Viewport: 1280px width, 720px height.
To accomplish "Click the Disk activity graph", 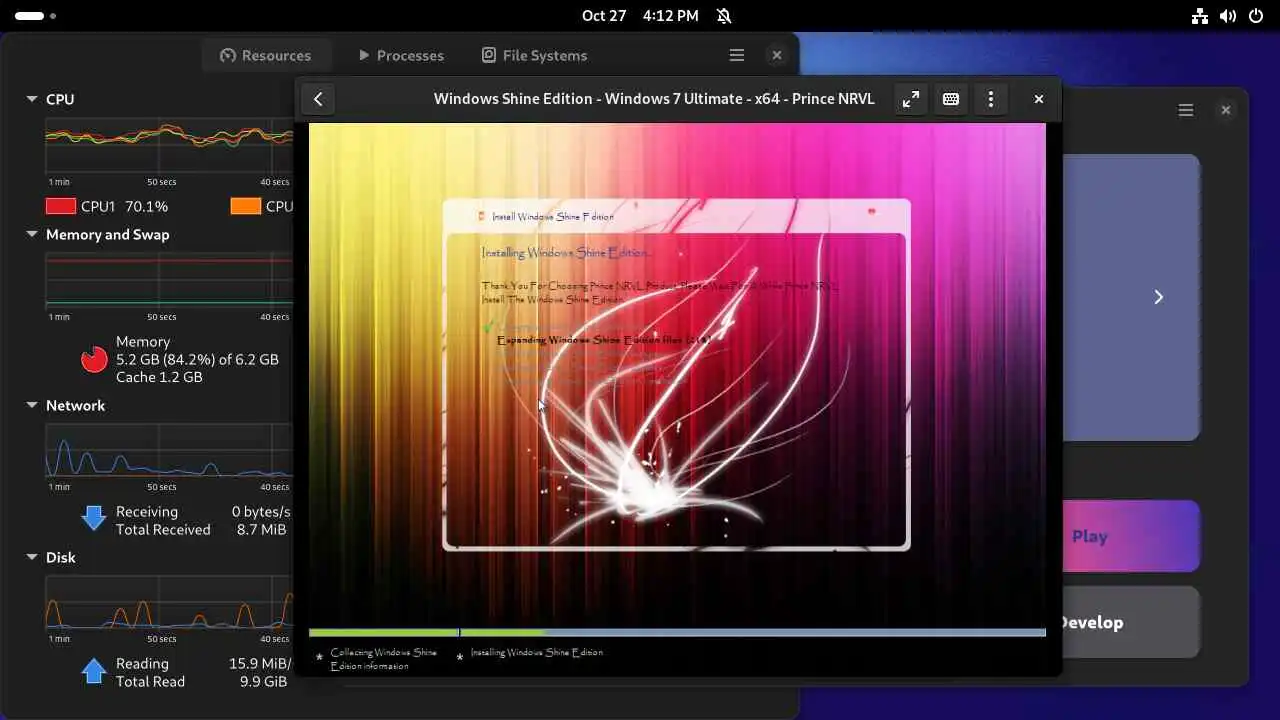I will click(x=169, y=604).
